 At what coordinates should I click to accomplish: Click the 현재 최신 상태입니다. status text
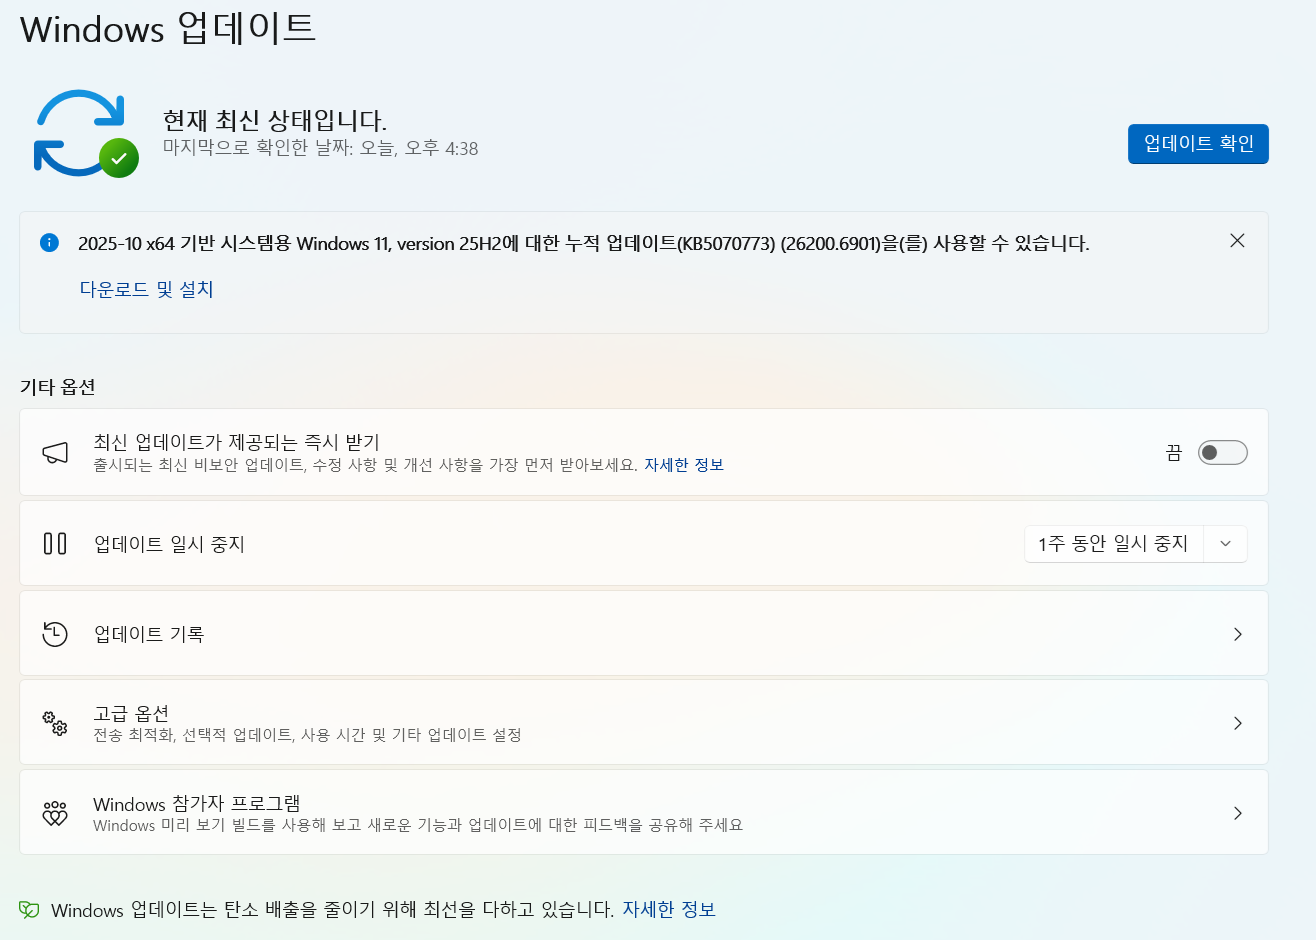click(275, 121)
